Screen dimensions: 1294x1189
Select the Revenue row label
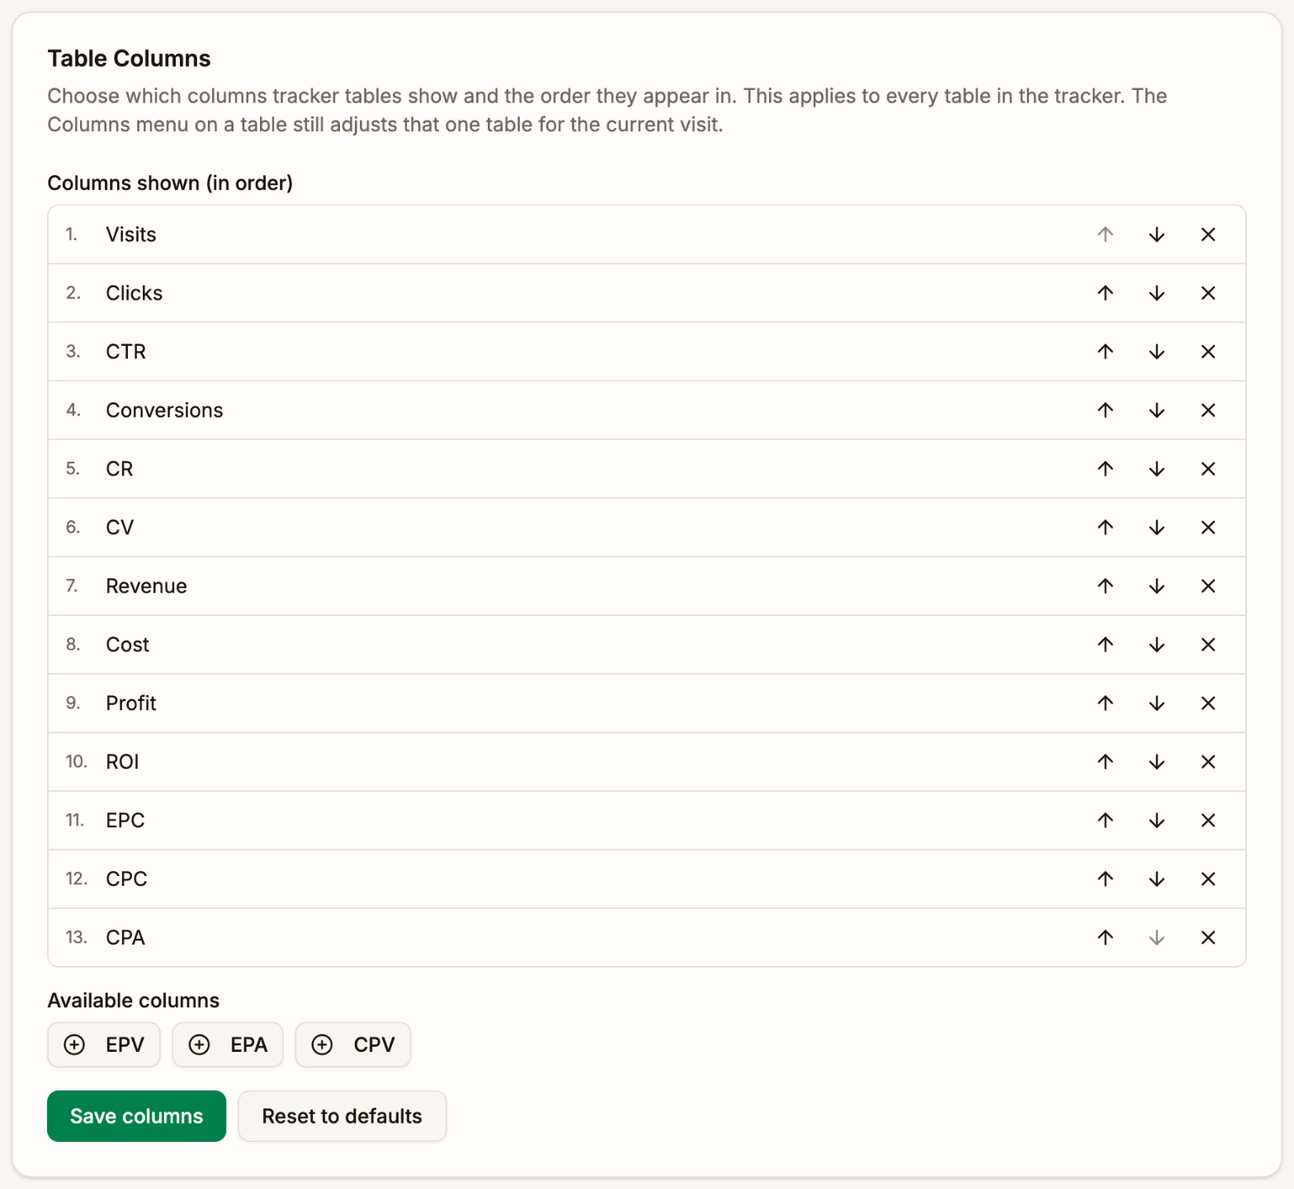(x=146, y=586)
